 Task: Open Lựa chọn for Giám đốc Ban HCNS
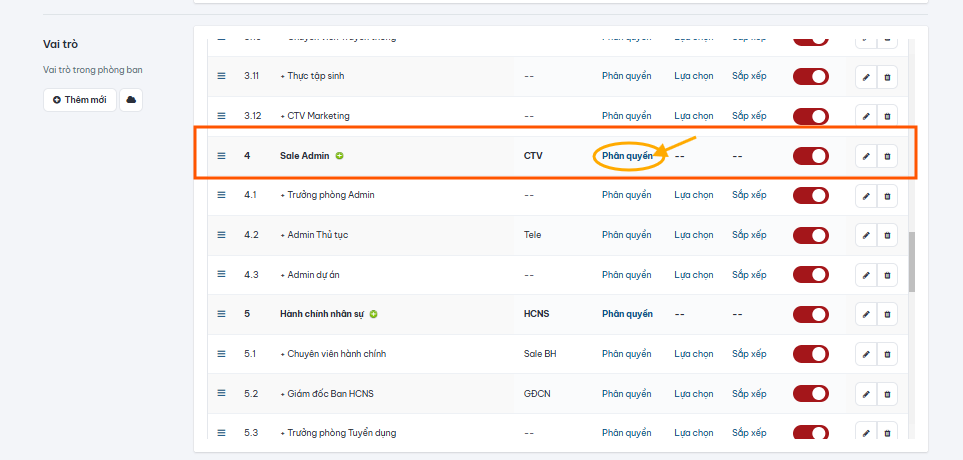click(694, 394)
